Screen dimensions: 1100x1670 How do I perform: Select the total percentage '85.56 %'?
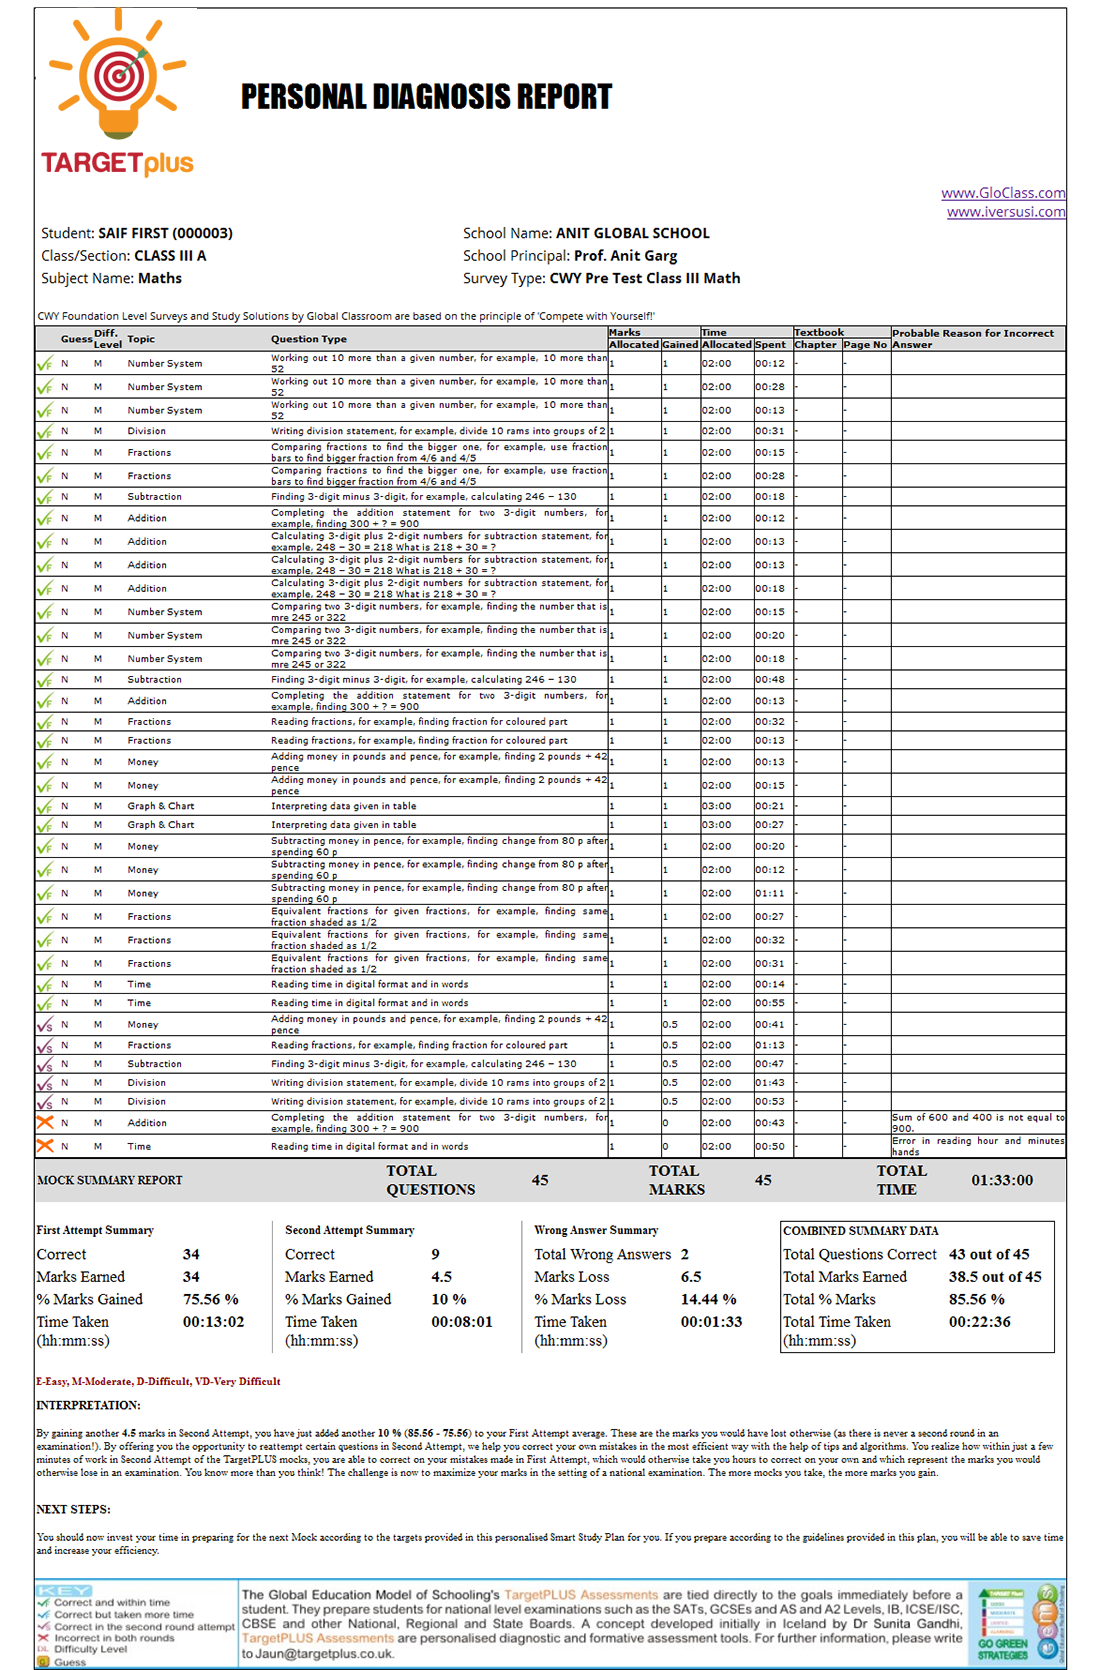click(x=977, y=1299)
